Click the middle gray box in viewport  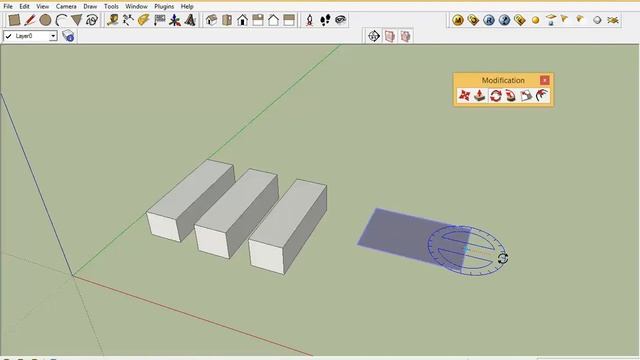[x=237, y=212]
